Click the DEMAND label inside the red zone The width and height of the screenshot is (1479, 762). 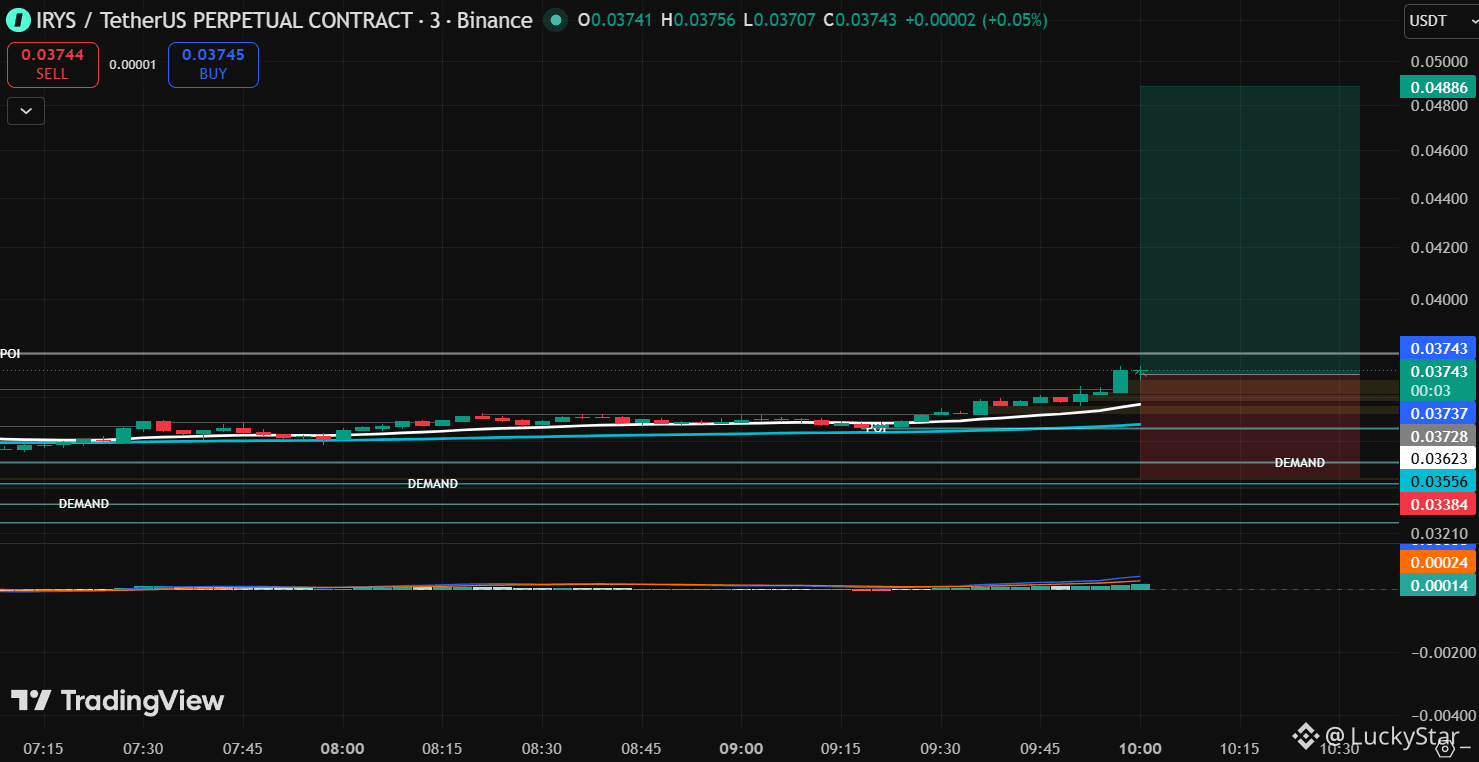(1299, 463)
